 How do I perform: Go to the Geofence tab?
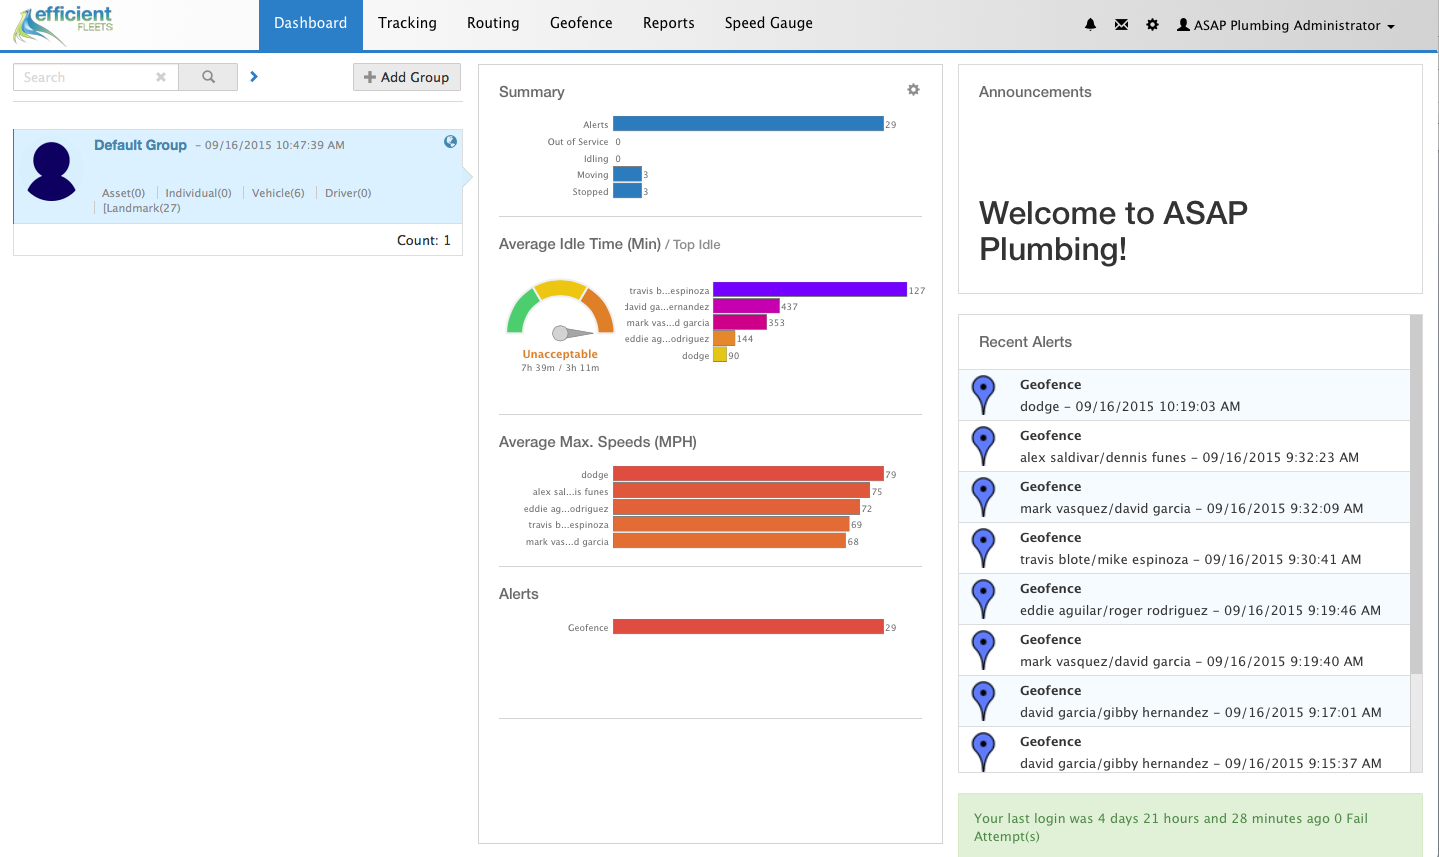tap(581, 23)
